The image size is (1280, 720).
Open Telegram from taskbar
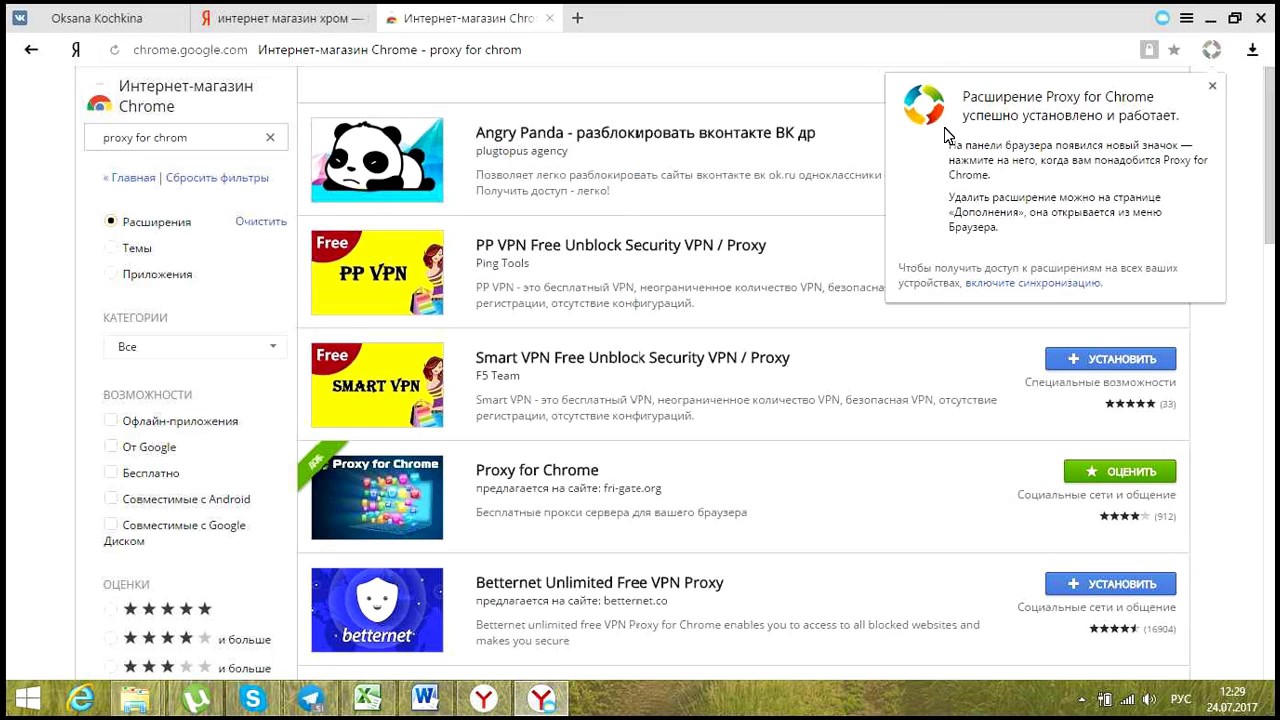[310, 698]
